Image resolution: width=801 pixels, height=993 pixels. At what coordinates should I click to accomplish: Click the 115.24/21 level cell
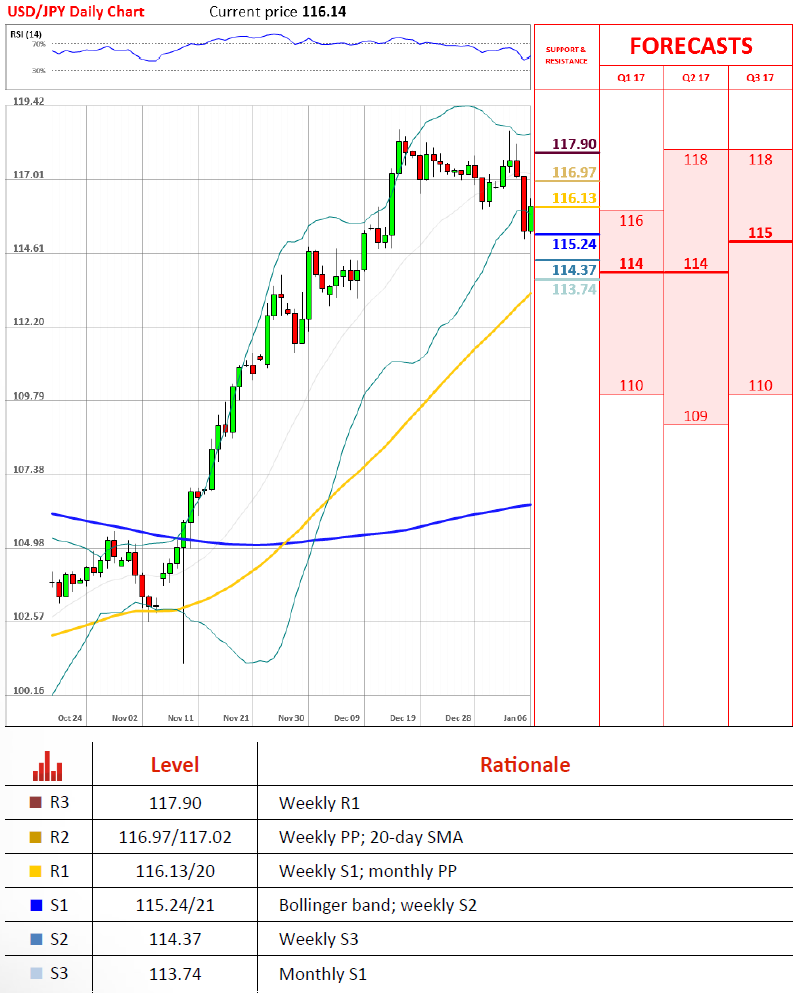tap(175, 905)
